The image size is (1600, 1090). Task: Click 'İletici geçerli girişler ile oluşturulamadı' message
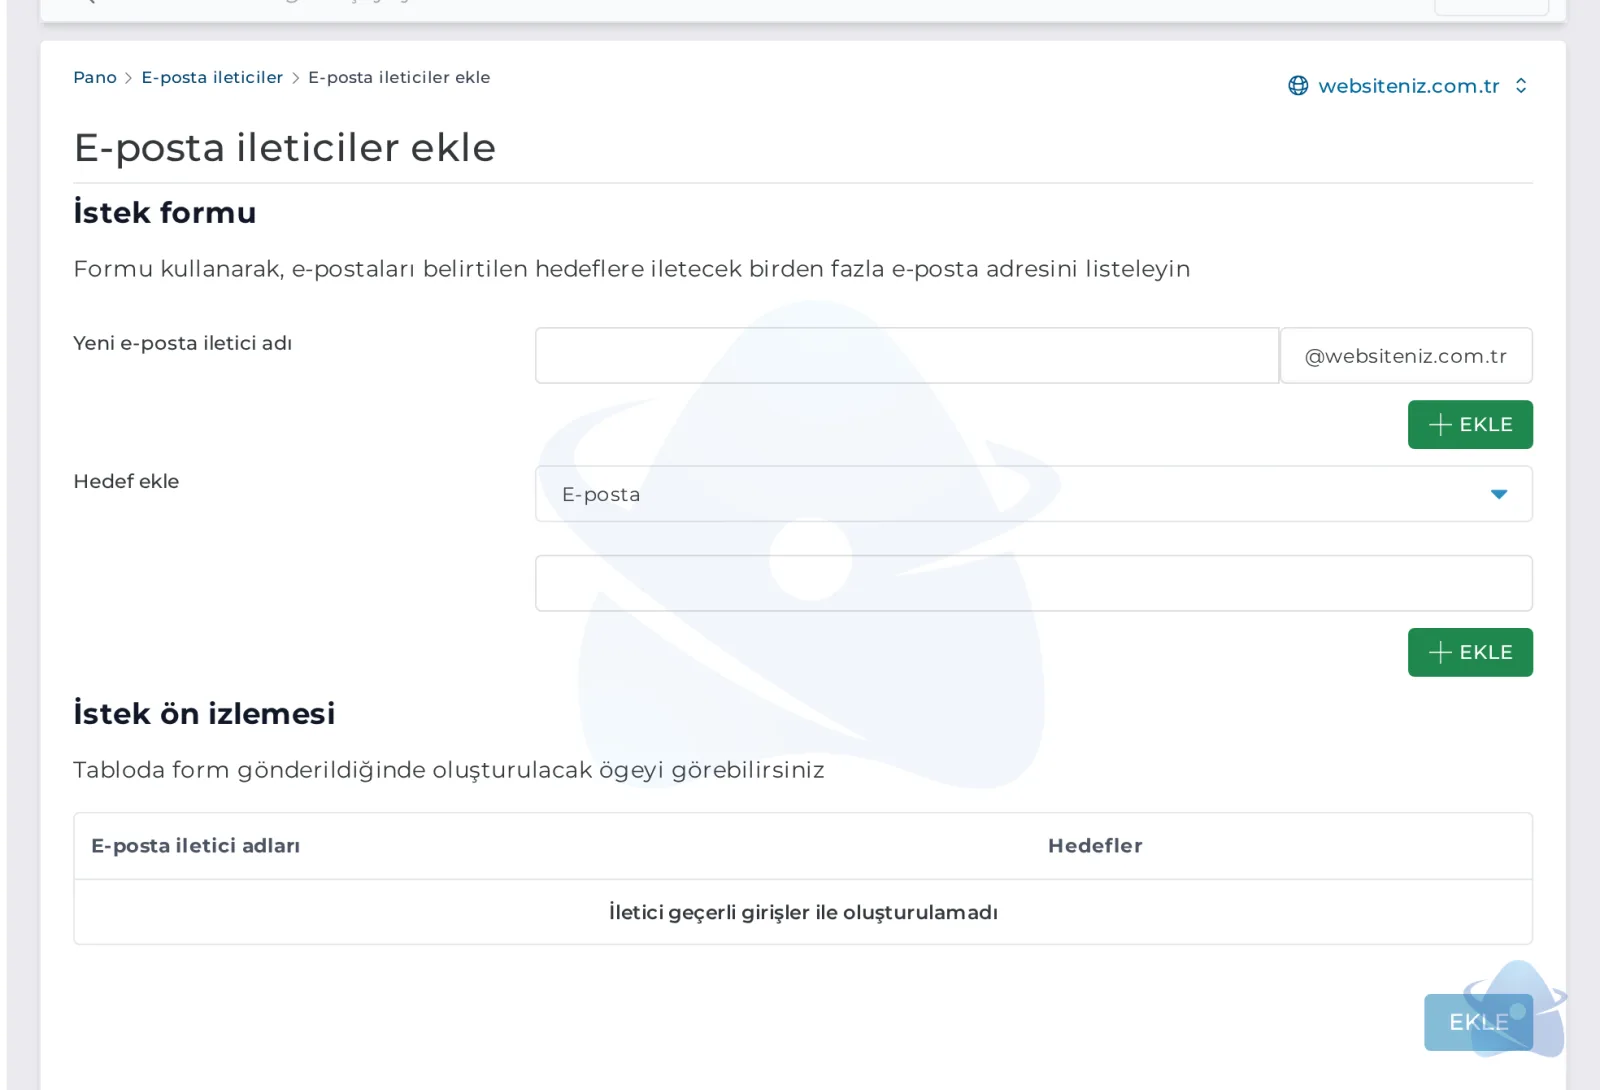(x=803, y=912)
